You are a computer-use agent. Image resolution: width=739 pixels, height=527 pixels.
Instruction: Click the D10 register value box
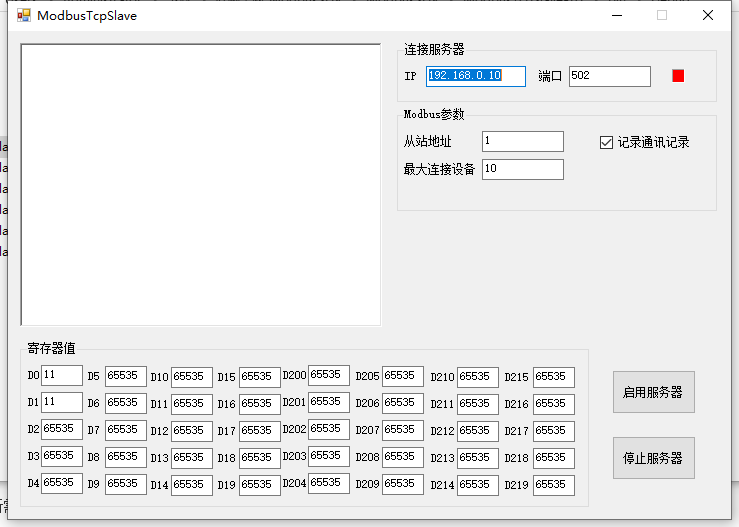tap(192, 378)
